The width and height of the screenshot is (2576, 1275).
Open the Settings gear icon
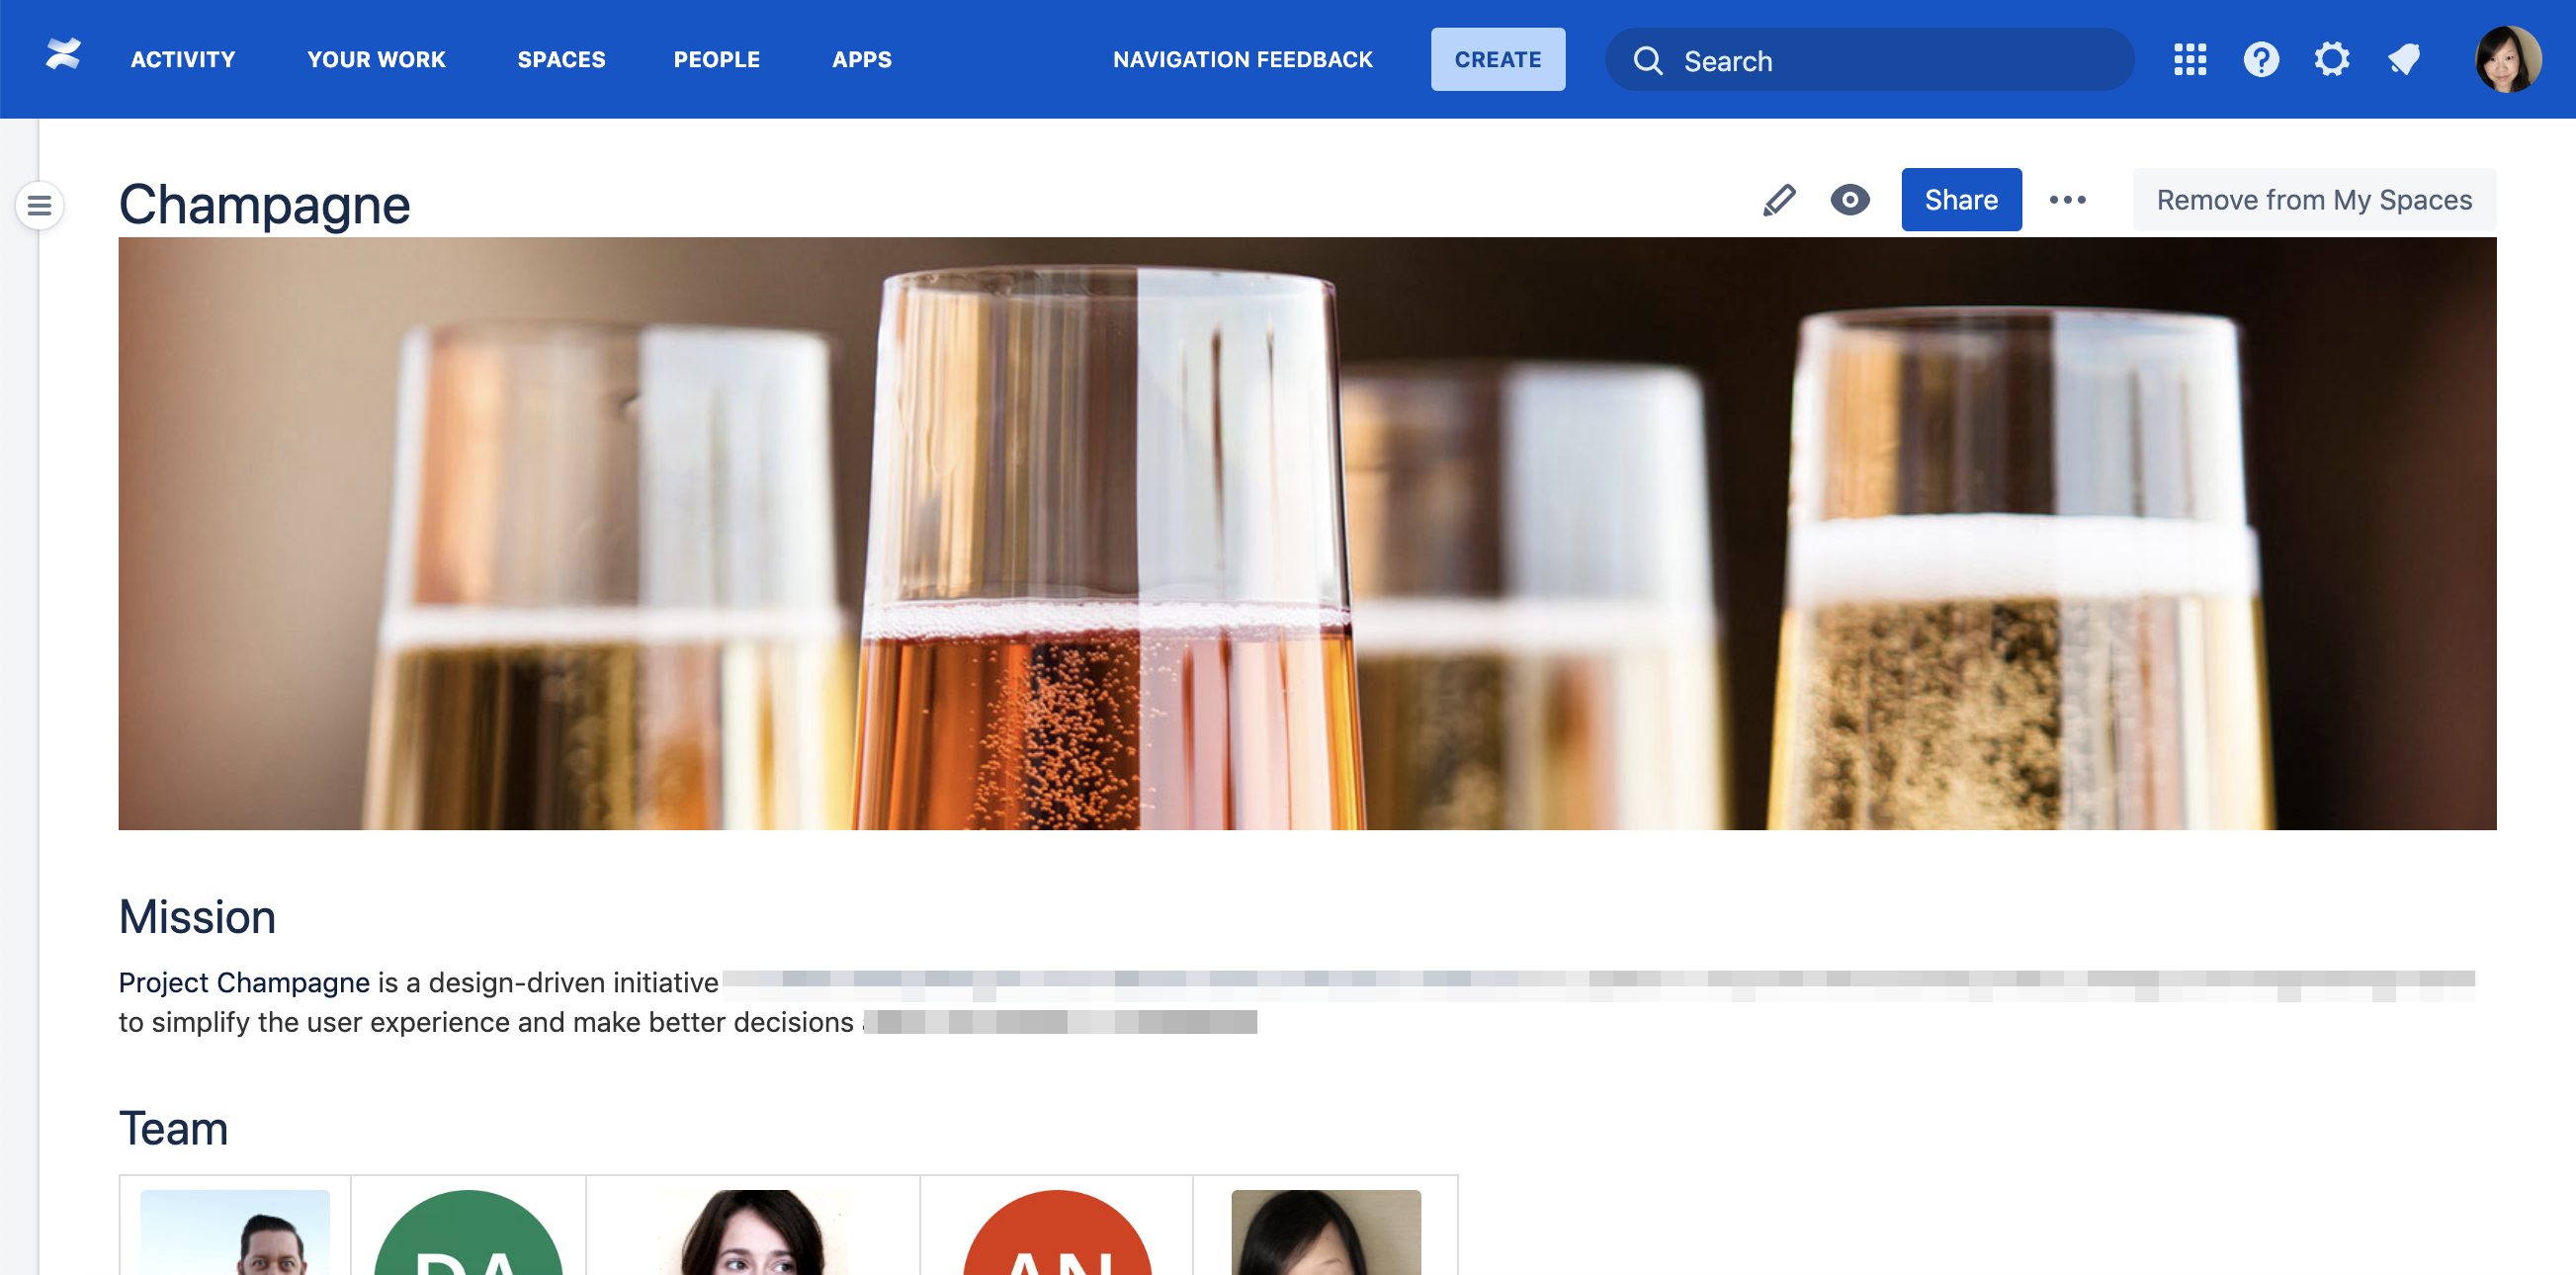[x=2331, y=59]
